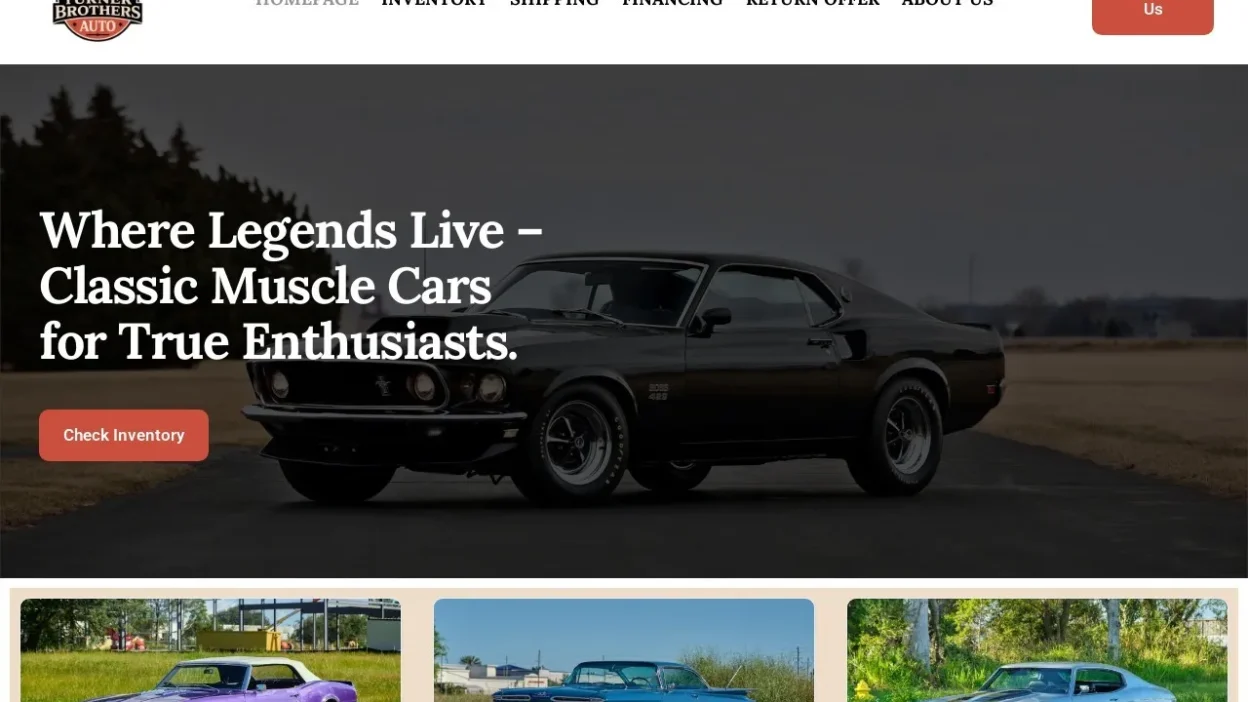Click the Check Inventory button
The width and height of the screenshot is (1248, 702).
point(124,435)
